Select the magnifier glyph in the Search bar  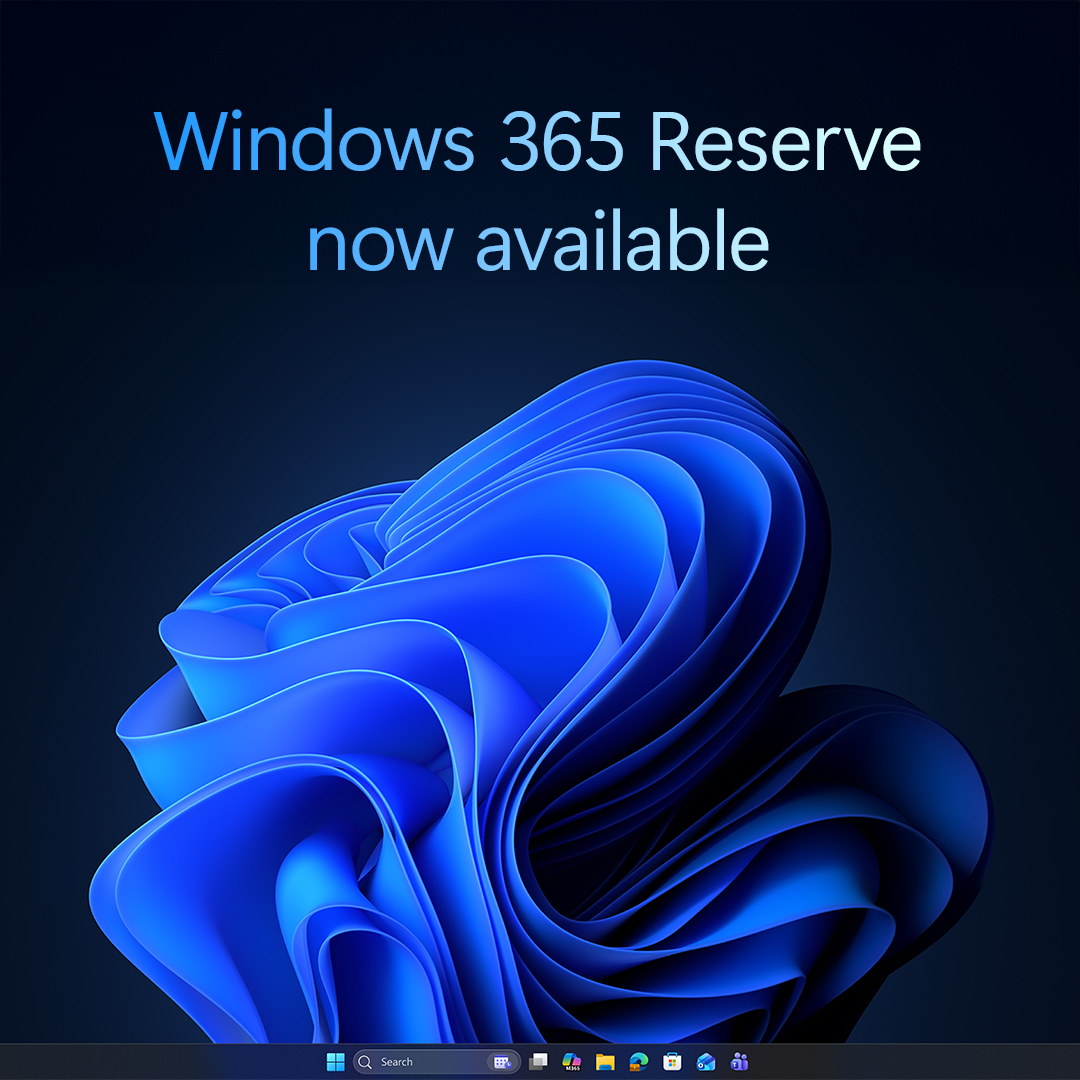[x=364, y=1061]
